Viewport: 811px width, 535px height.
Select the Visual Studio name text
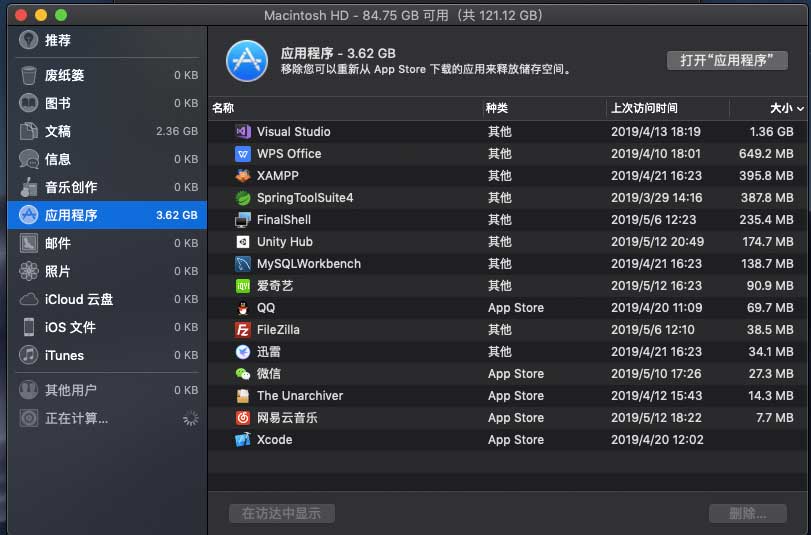293,131
